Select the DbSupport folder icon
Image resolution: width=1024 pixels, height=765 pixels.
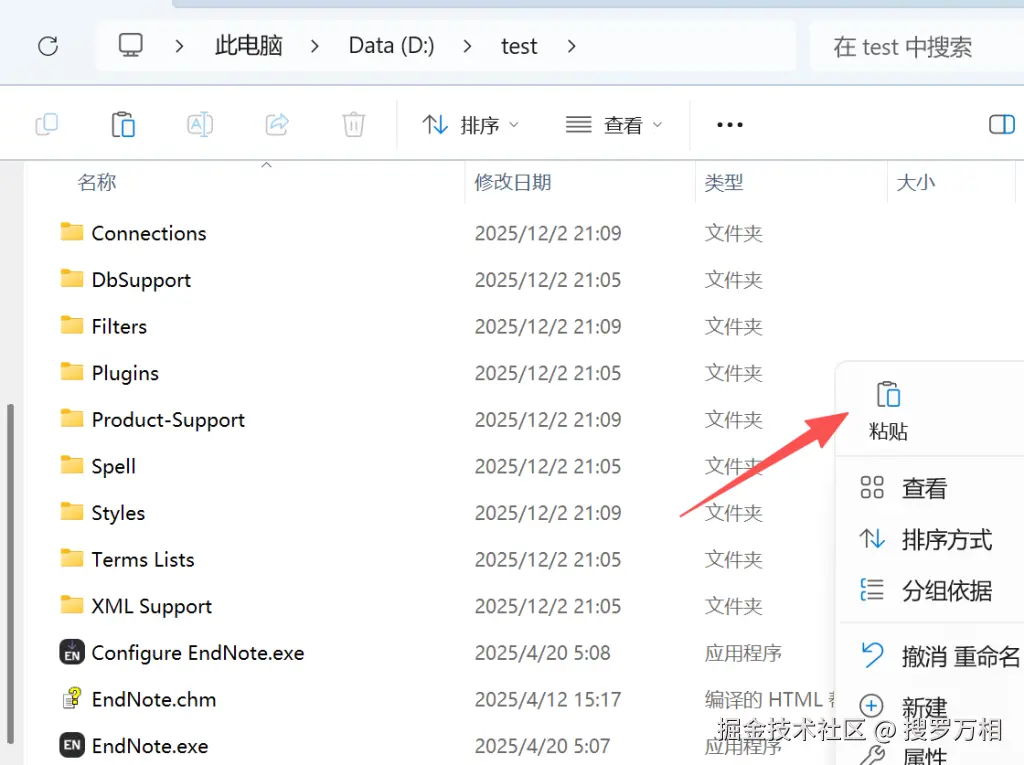72,278
